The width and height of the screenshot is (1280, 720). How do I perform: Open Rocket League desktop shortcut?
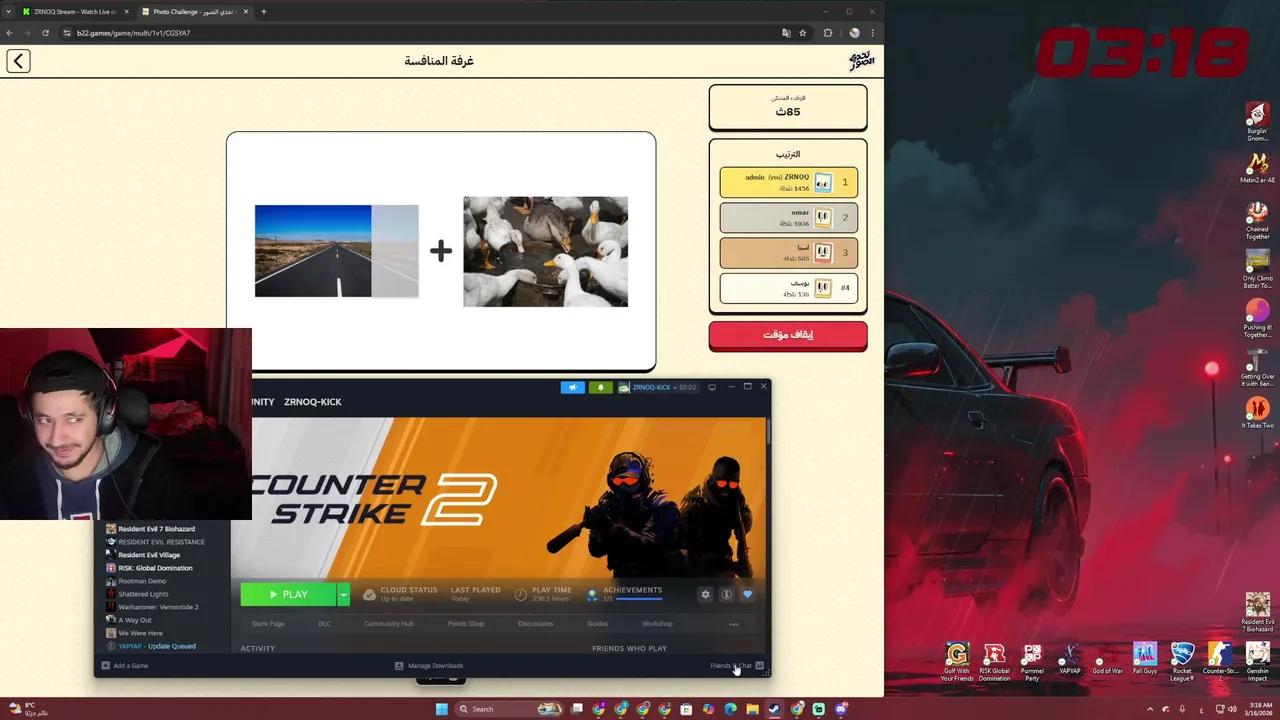pyautogui.click(x=1182, y=662)
